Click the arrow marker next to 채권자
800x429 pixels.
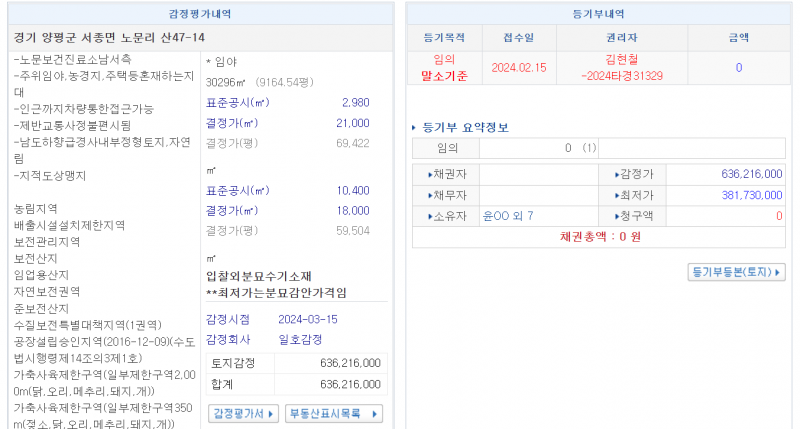[429, 174]
